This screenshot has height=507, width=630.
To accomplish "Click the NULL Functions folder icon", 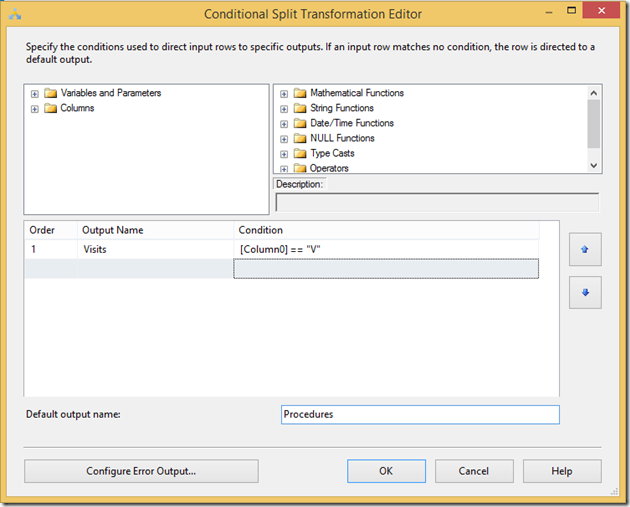I will click(x=300, y=138).
